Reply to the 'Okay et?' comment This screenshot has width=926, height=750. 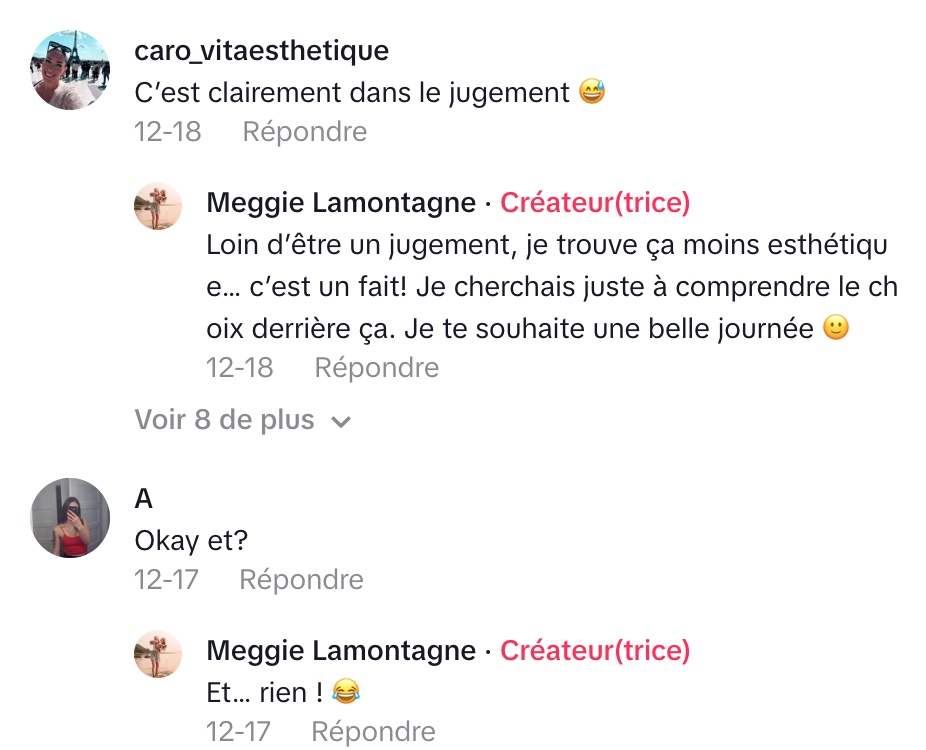pyautogui.click(x=301, y=580)
